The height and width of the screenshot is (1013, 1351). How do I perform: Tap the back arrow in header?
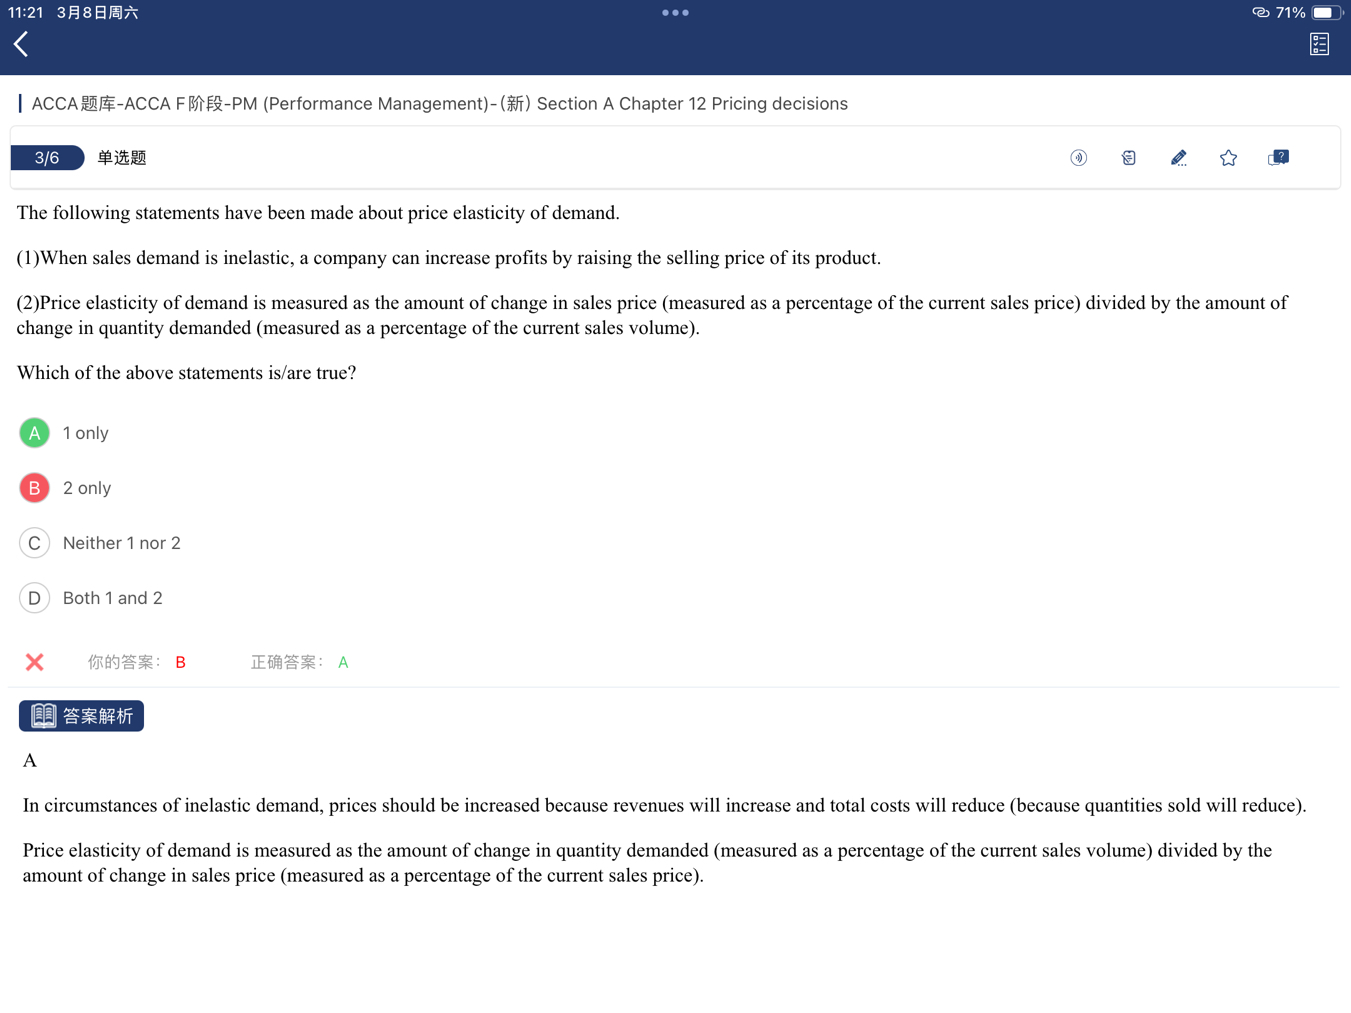point(21,44)
